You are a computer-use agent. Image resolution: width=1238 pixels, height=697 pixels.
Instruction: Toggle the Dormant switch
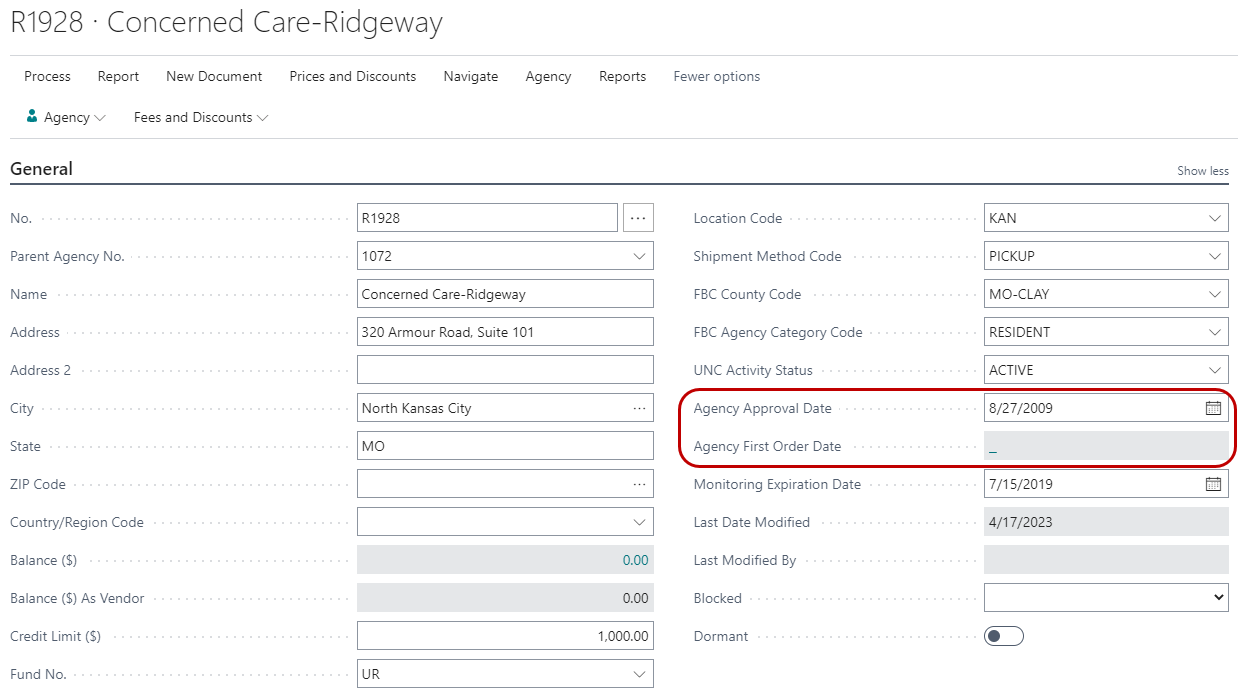tap(1004, 636)
